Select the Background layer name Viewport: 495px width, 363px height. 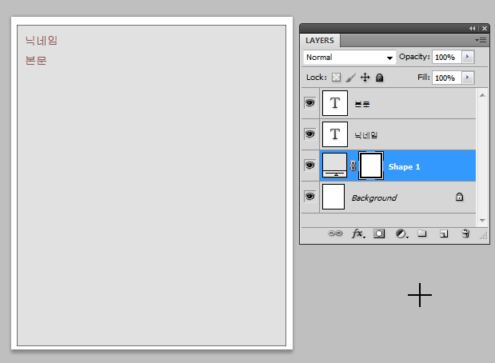(374, 198)
